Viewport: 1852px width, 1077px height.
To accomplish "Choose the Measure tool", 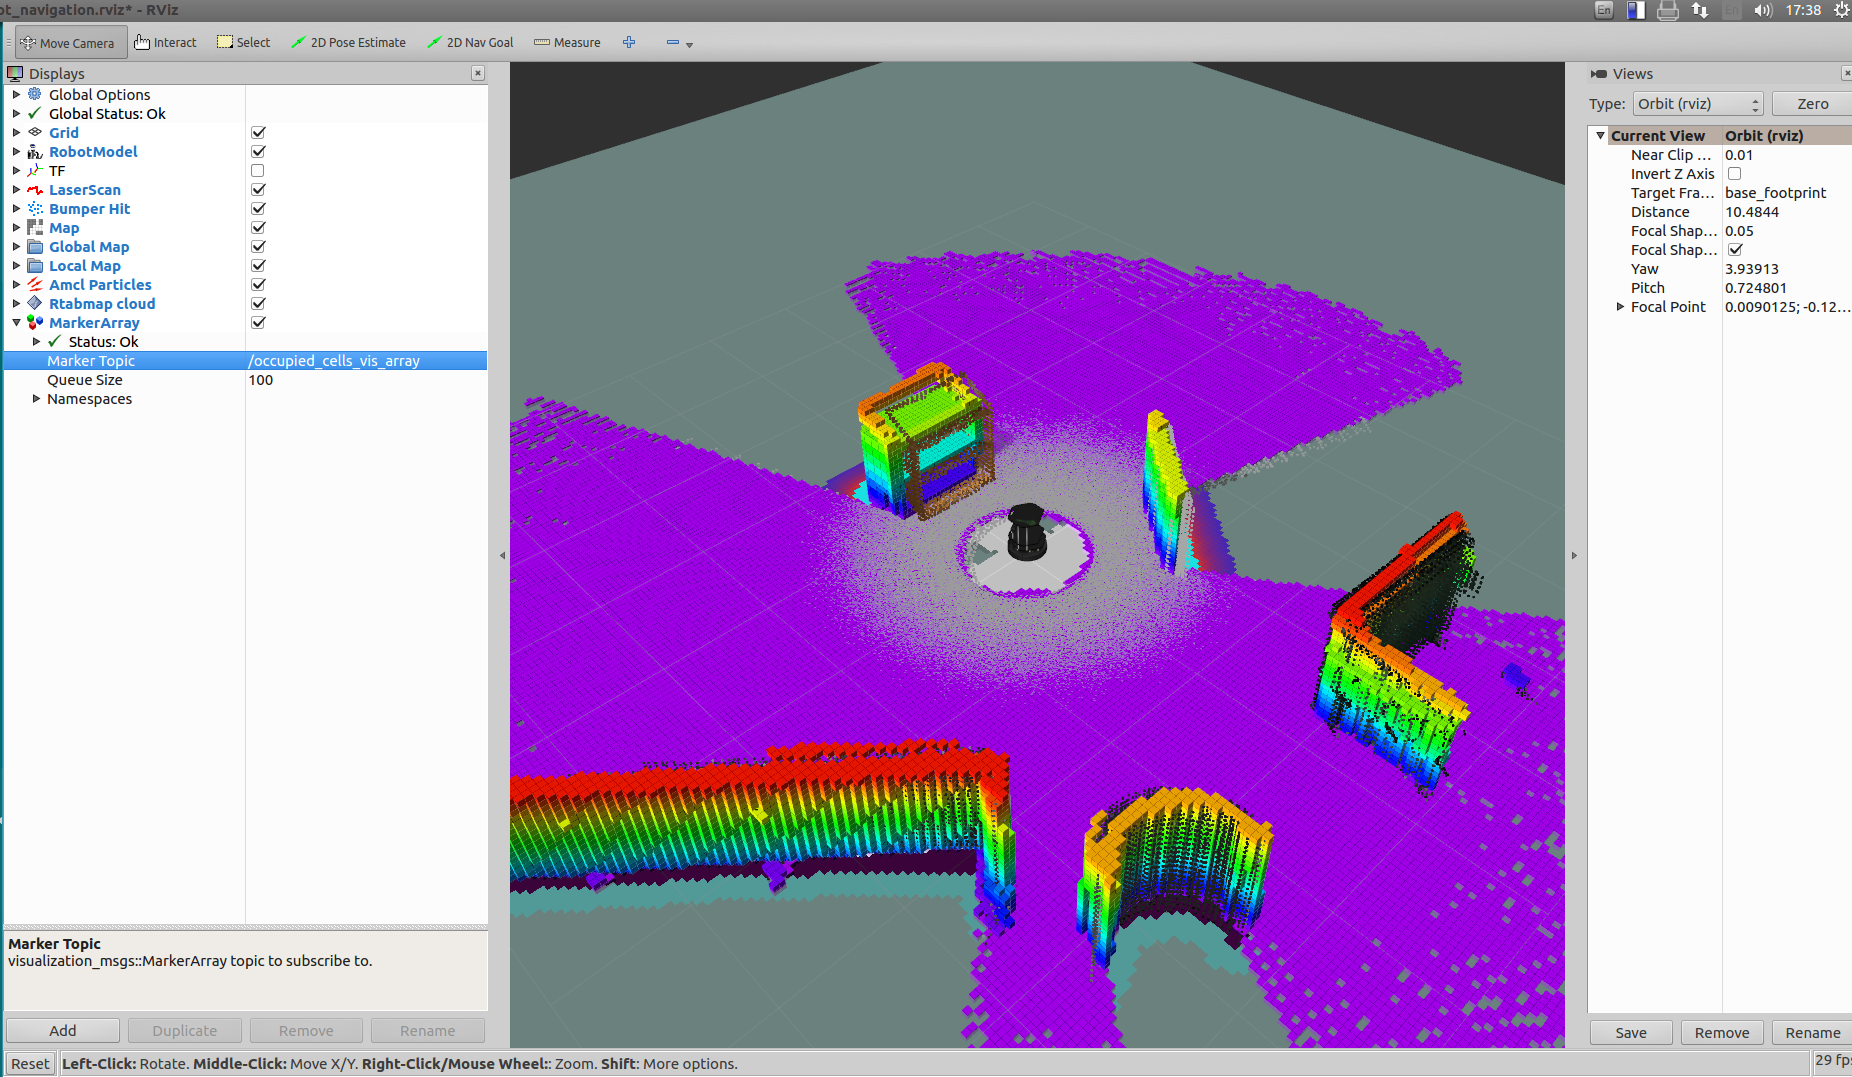I will [566, 42].
